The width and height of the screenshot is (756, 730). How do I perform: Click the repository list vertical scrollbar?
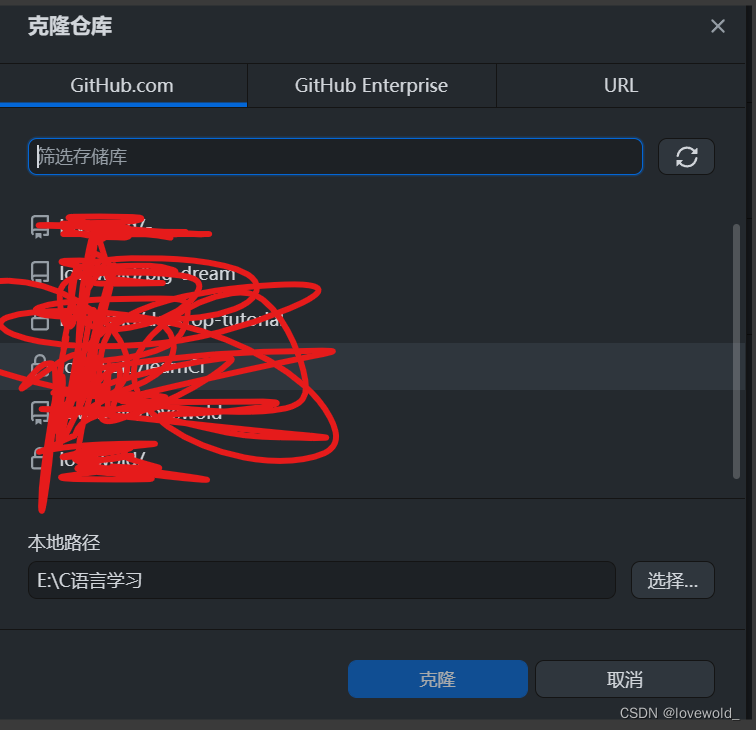click(x=736, y=351)
